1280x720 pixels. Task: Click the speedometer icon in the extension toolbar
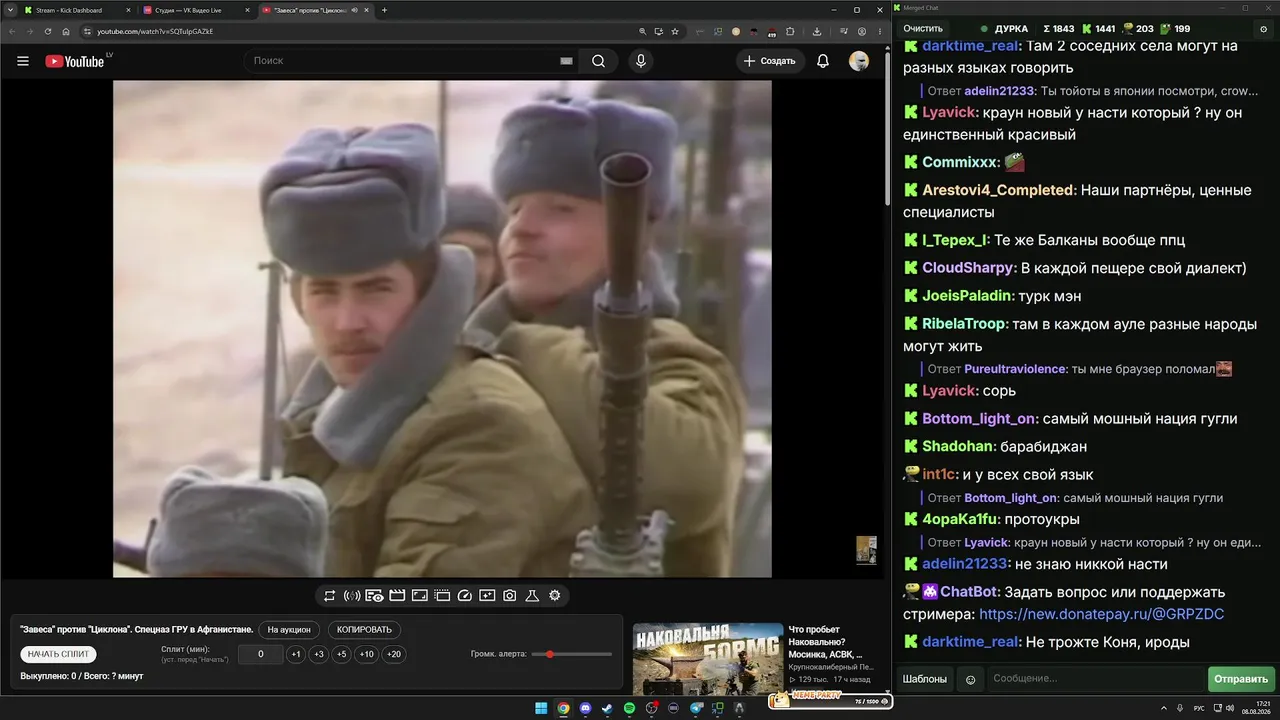point(464,596)
